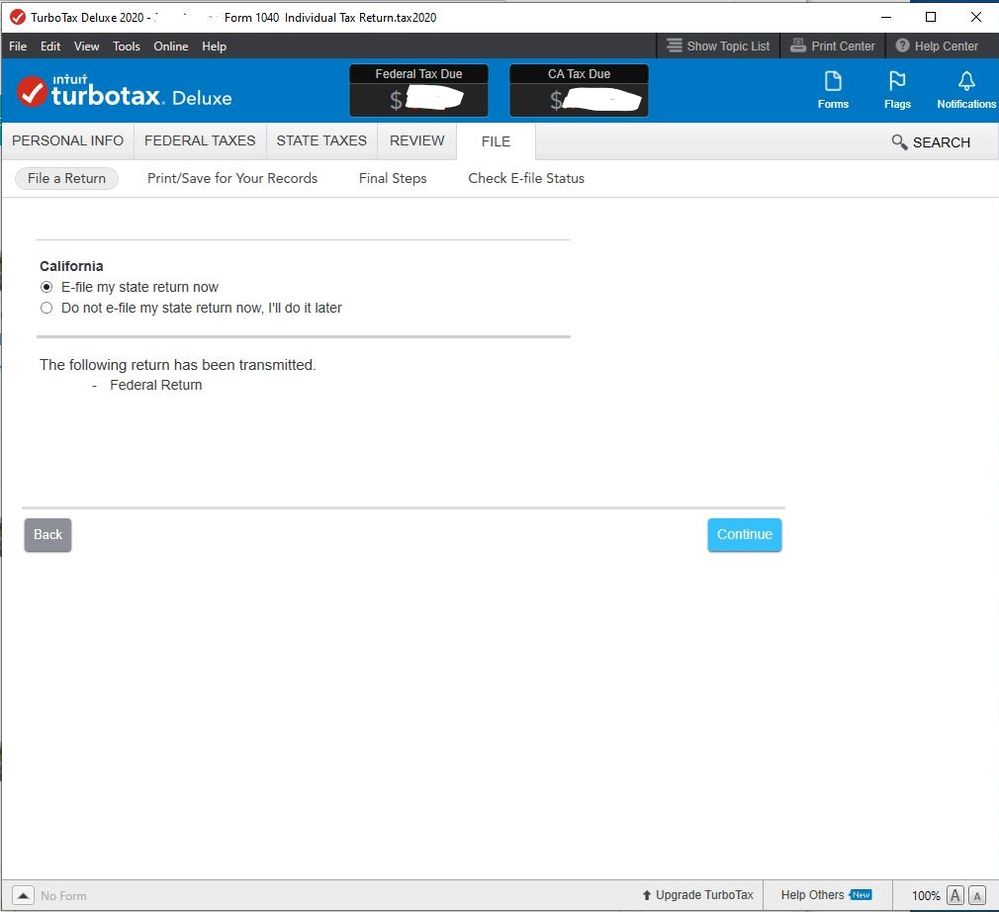Viewport: 999px width, 912px height.
Task: Click the Show Topic List button
Action: (718, 46)
